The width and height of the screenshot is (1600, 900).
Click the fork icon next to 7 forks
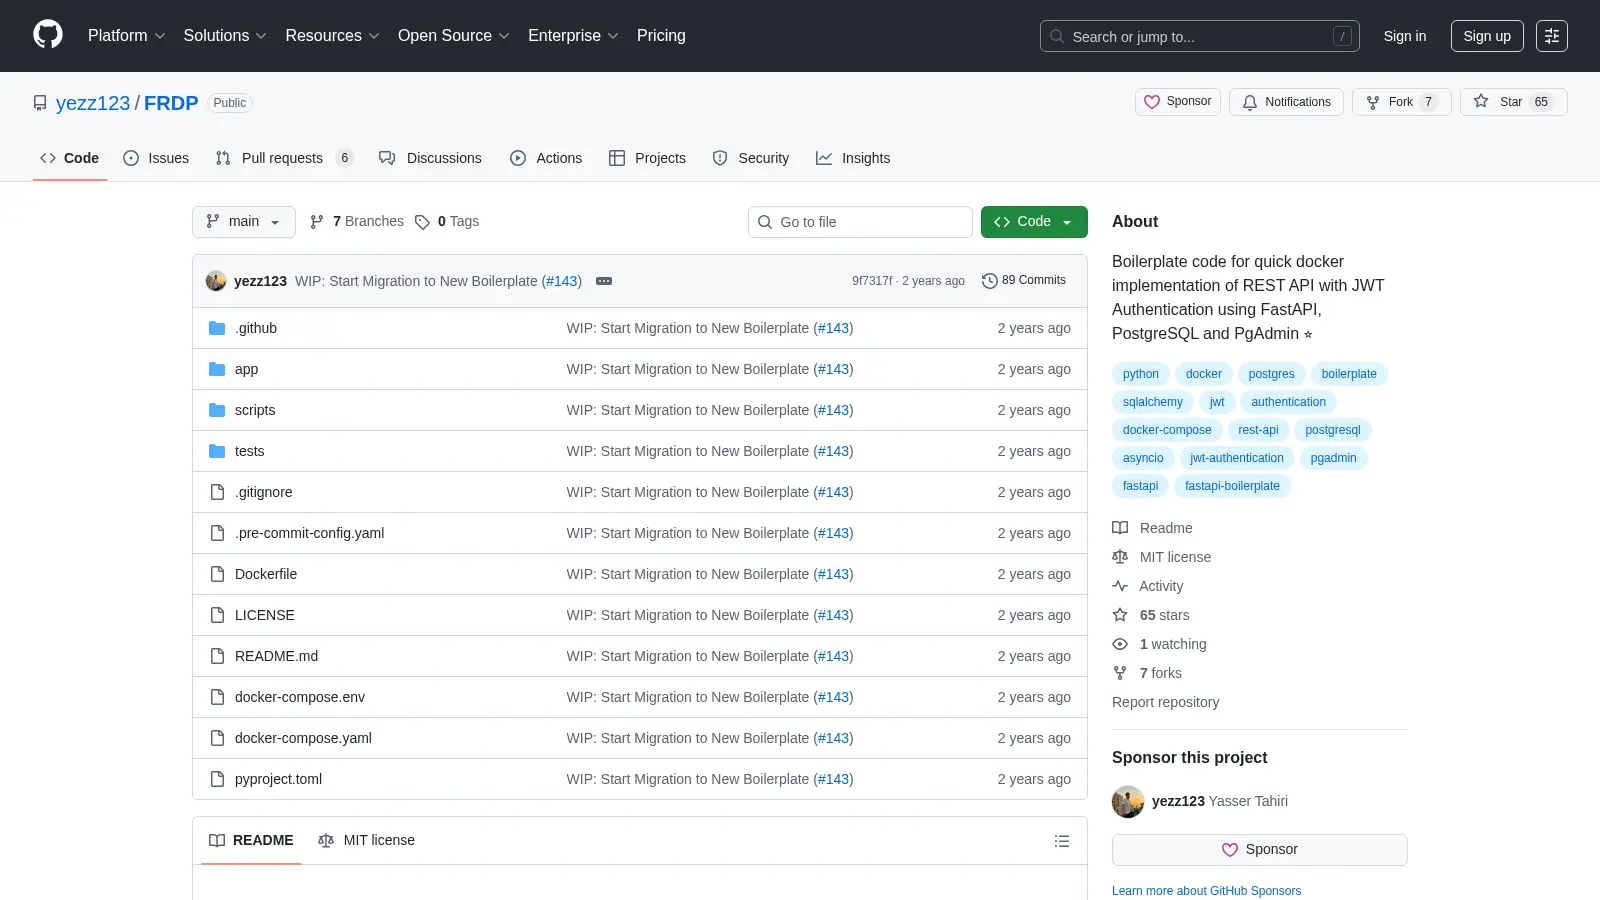[x=1120, y=673]
